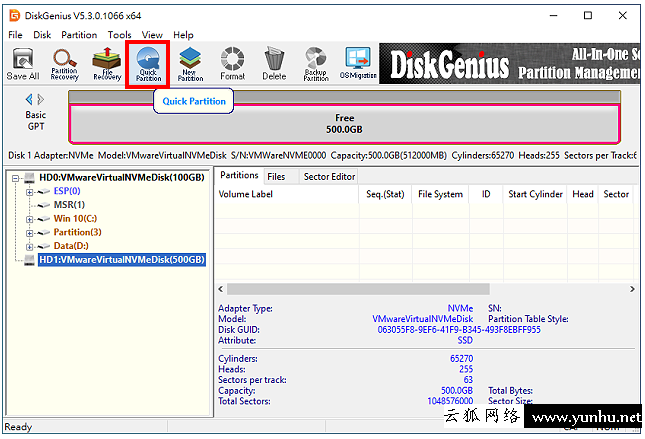The width and height of the screenshot is (645, 439).
Task: Select the MSR(1) partition
Action: [x=69, y=205]
